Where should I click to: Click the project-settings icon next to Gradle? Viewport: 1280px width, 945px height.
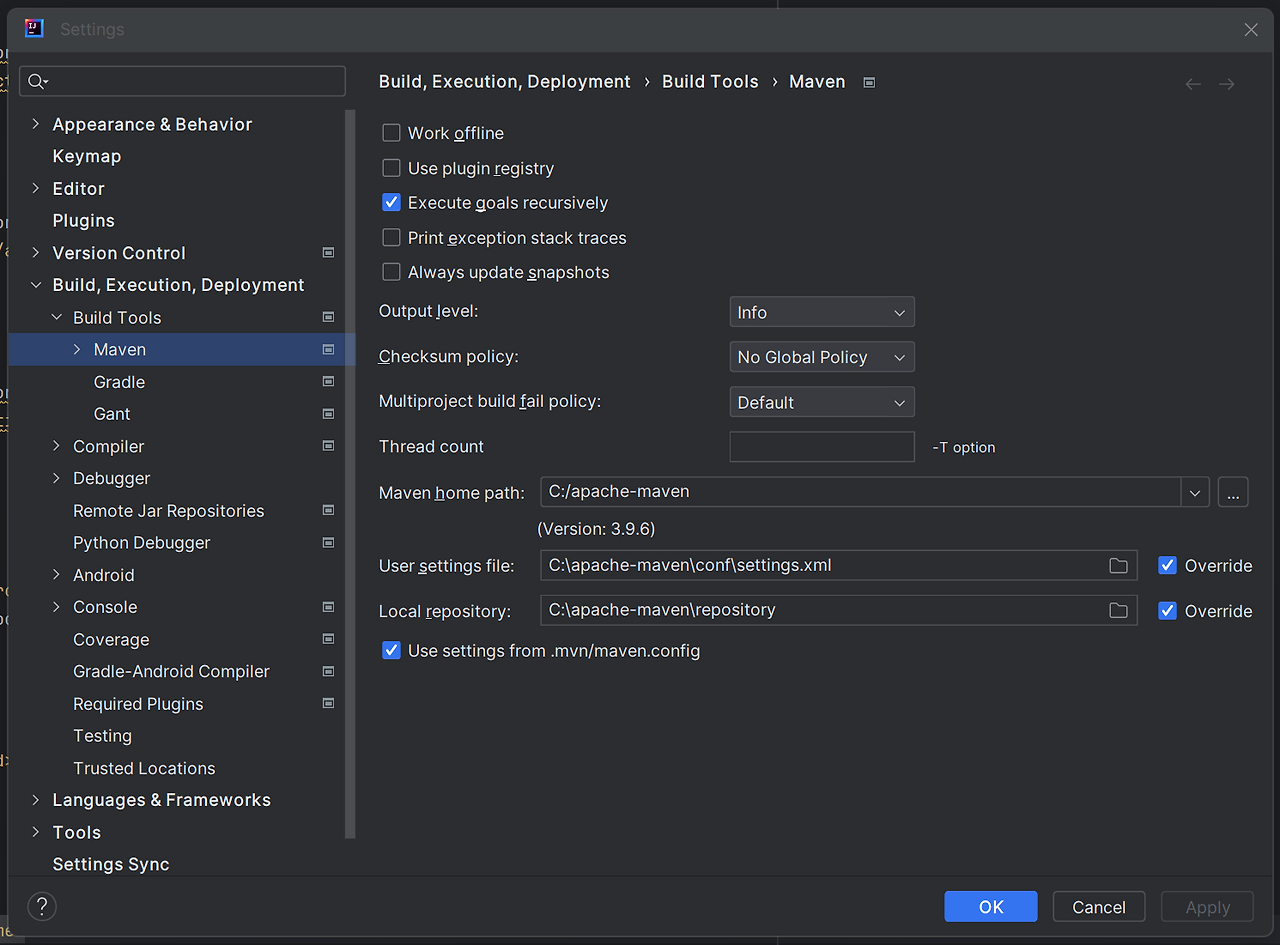[x=327, y=381]
